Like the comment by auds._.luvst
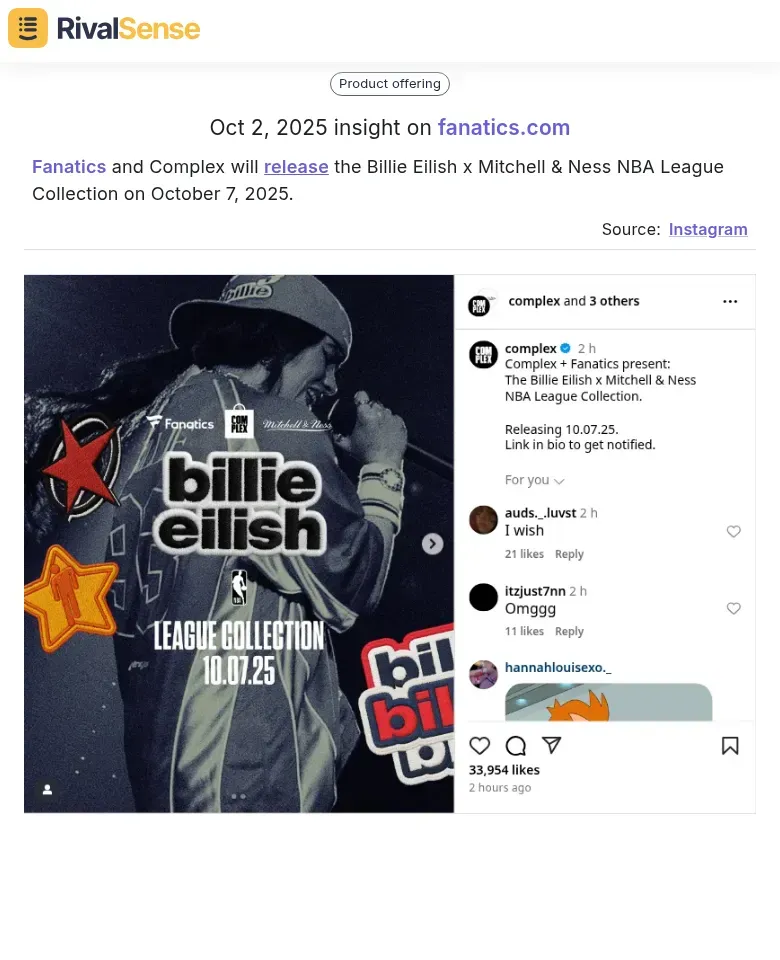 click(x=733, y=531)
